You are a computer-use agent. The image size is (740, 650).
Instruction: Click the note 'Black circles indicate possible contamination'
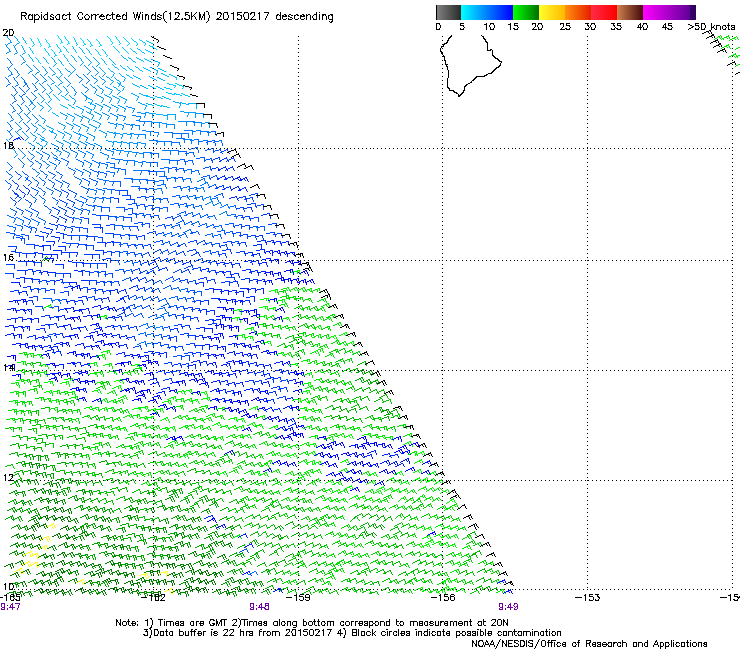point(456,633)
